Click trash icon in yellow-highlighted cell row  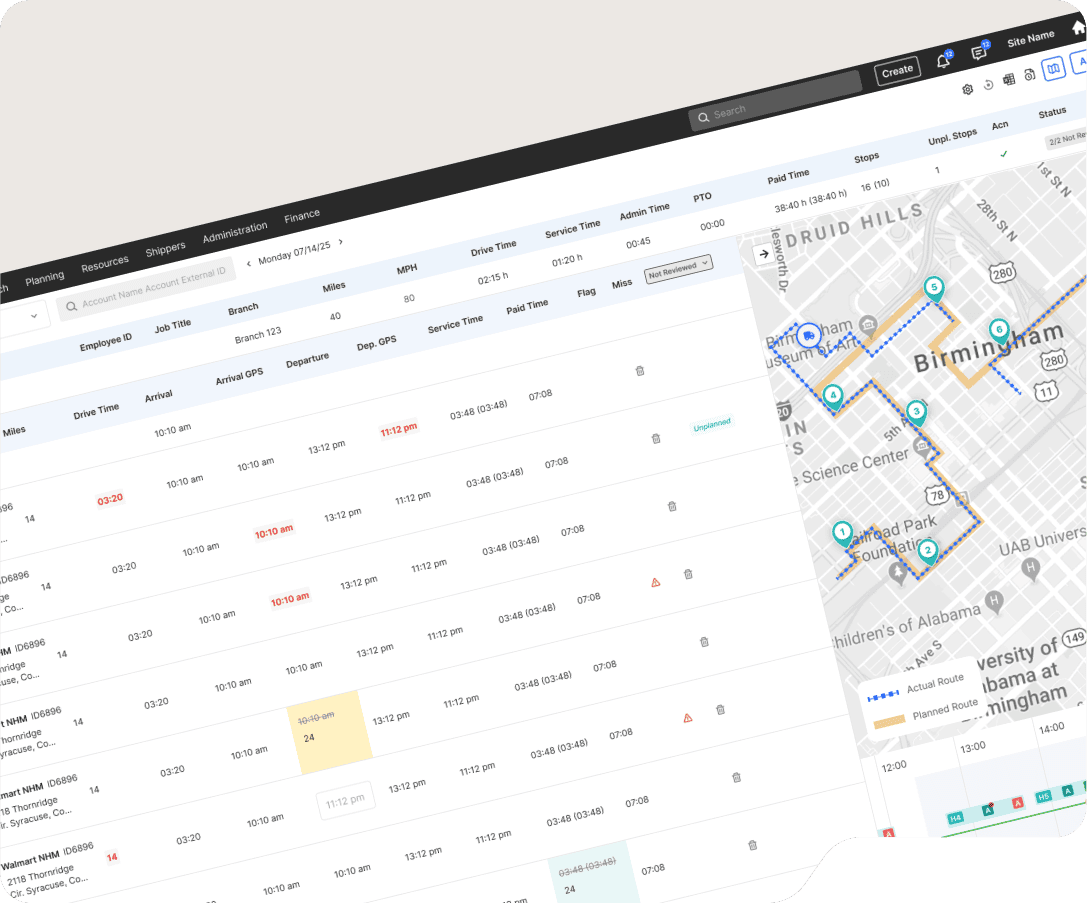coord(704,642)
